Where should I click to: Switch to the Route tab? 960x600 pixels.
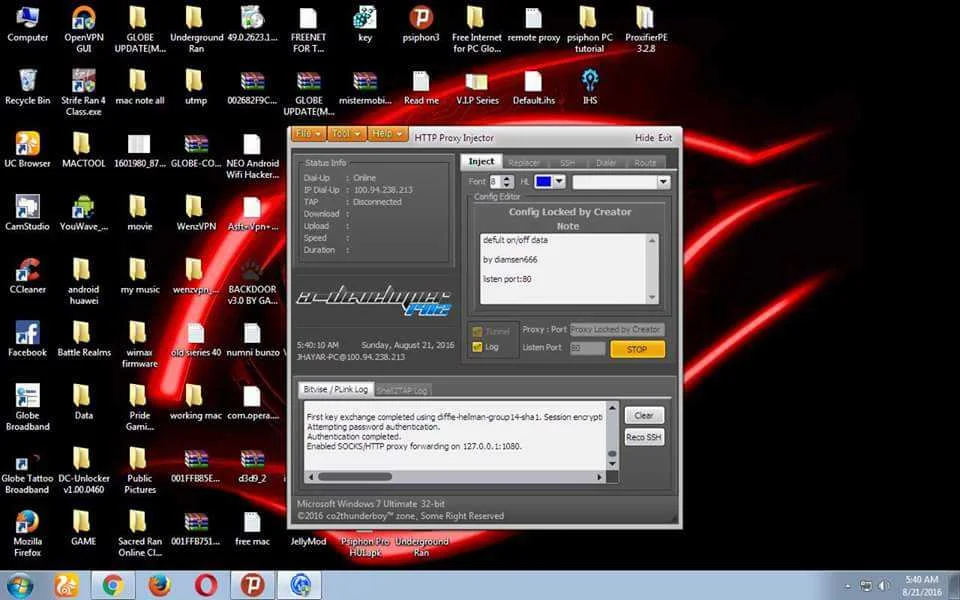coord(645,163)
